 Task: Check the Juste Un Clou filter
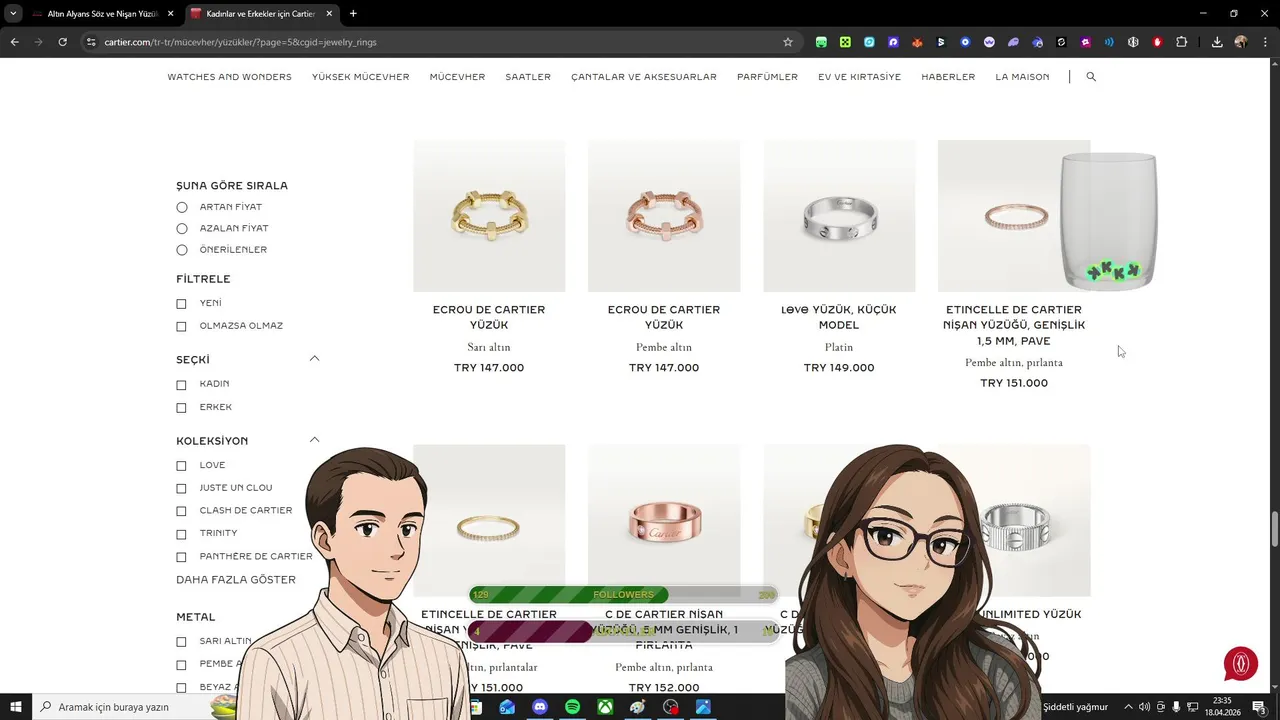pos(181,488)
